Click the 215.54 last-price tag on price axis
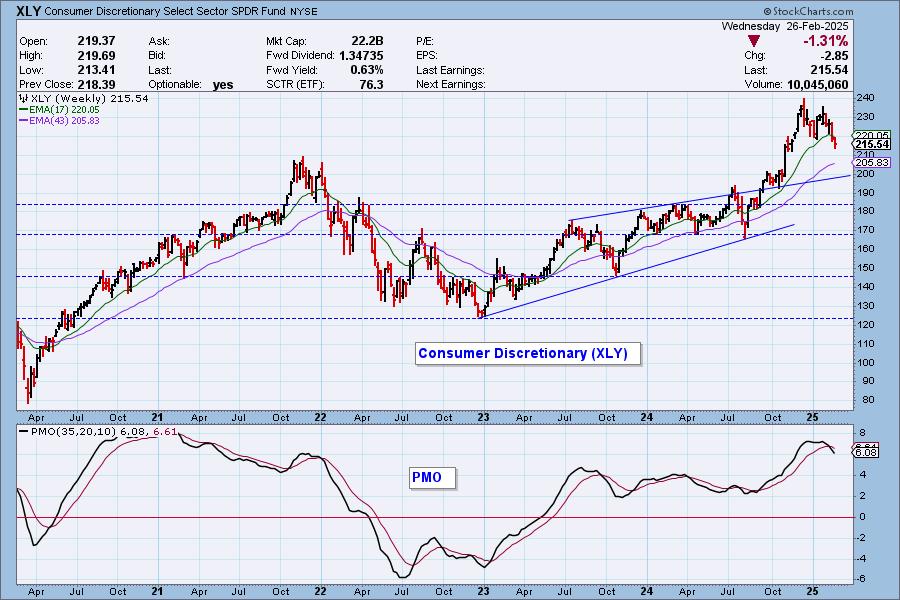 pos(872,144)
